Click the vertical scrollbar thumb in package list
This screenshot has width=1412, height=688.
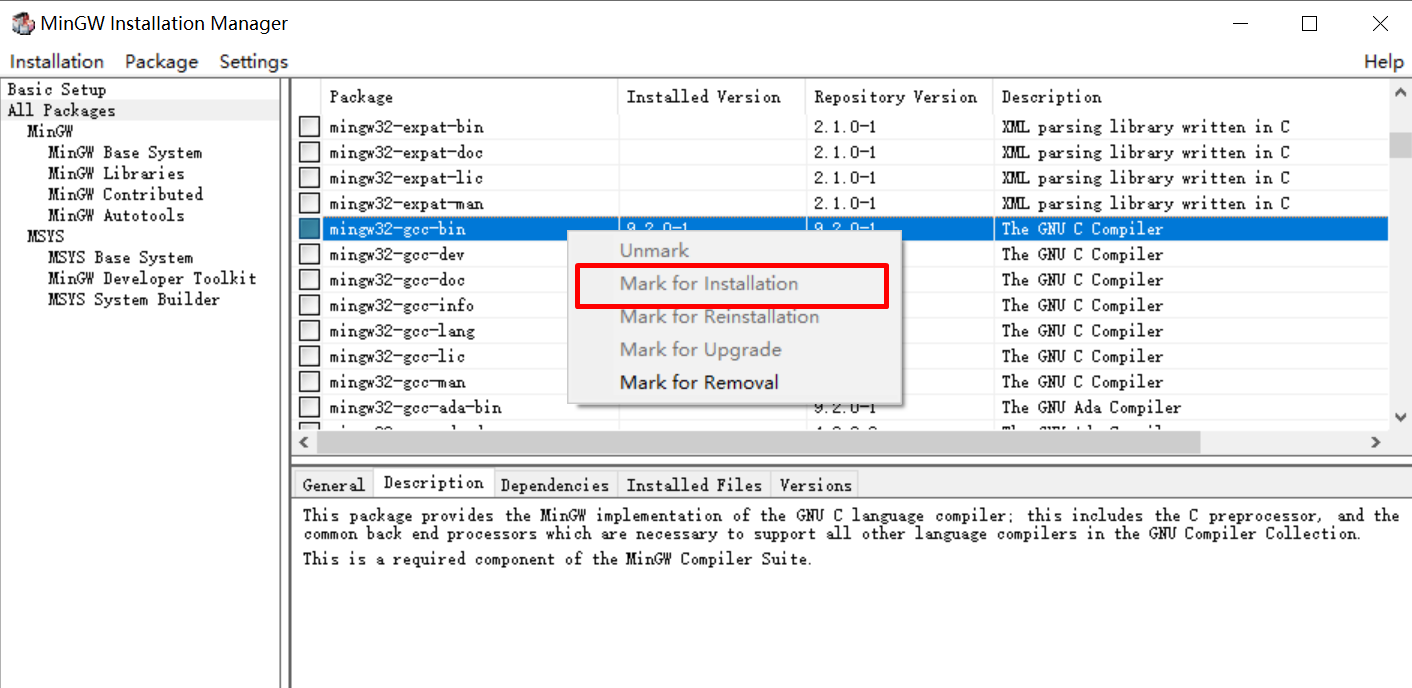click(1400, 145)
